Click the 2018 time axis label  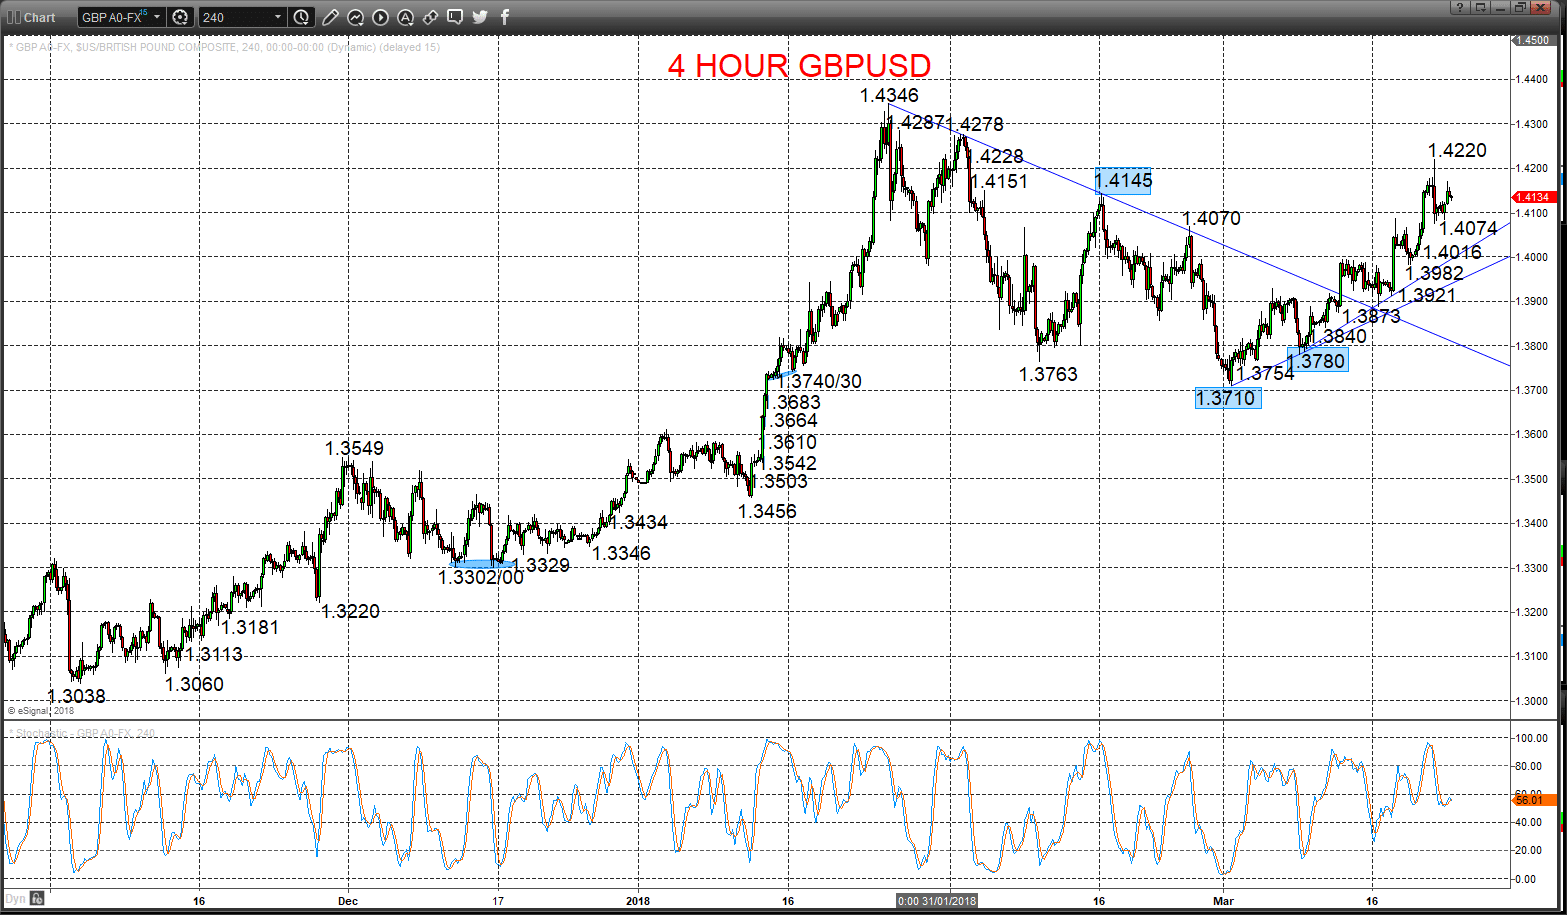coord(637,900)
